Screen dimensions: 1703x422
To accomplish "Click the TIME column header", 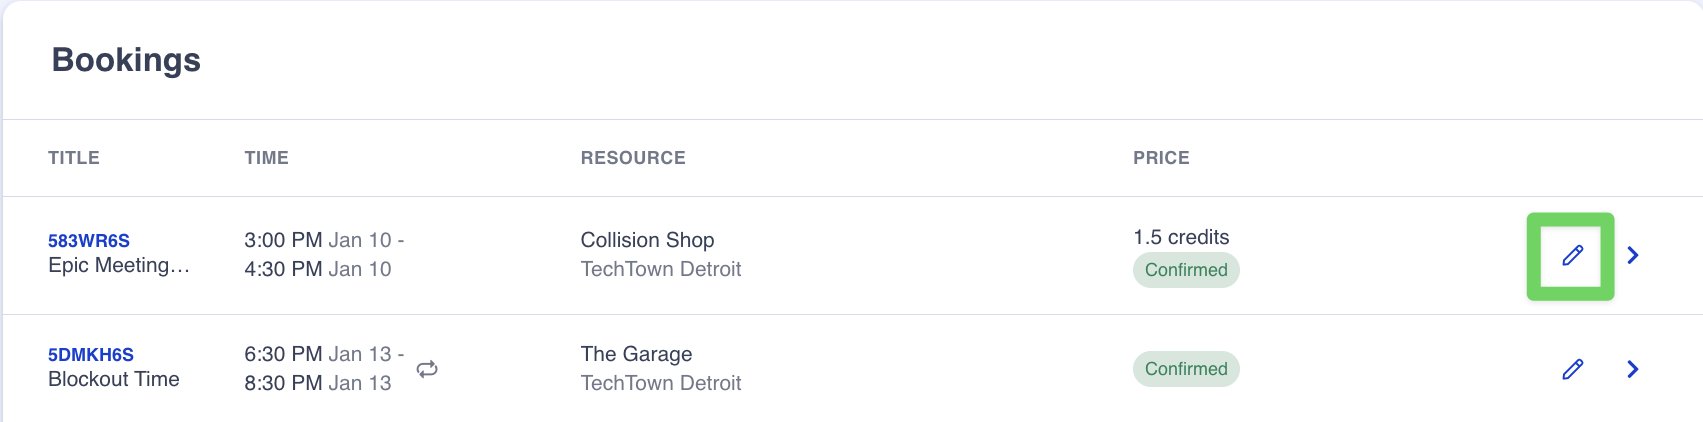I will click(x=266, y=158).
